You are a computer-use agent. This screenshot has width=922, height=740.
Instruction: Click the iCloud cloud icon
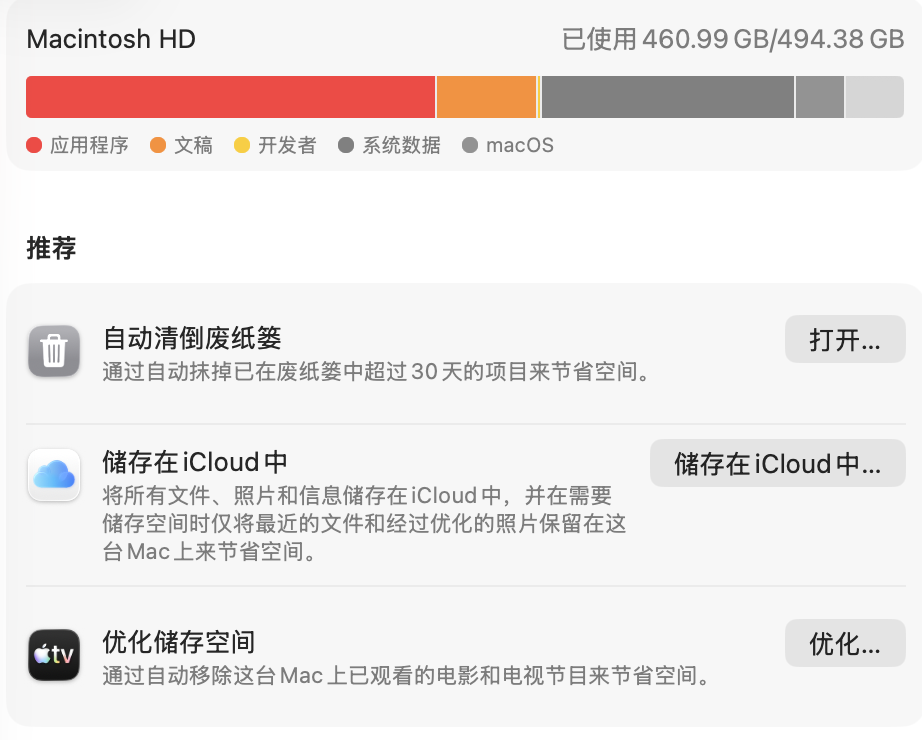(54, 475)
